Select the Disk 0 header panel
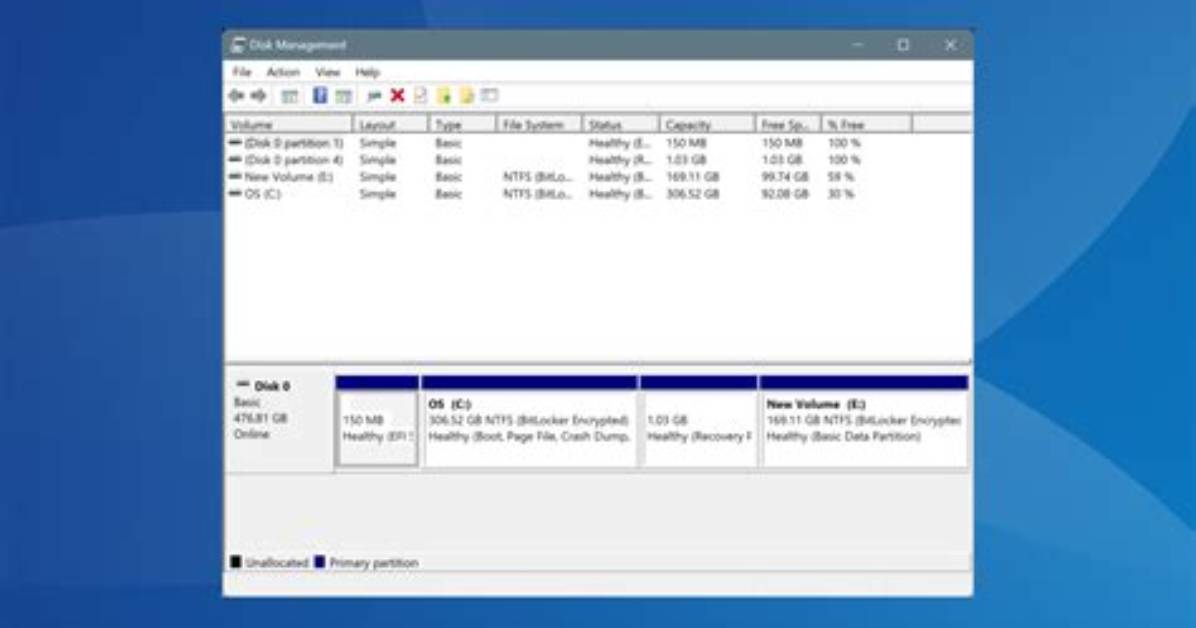Screen dimensions: 1196x628 [x=280, y=420]
